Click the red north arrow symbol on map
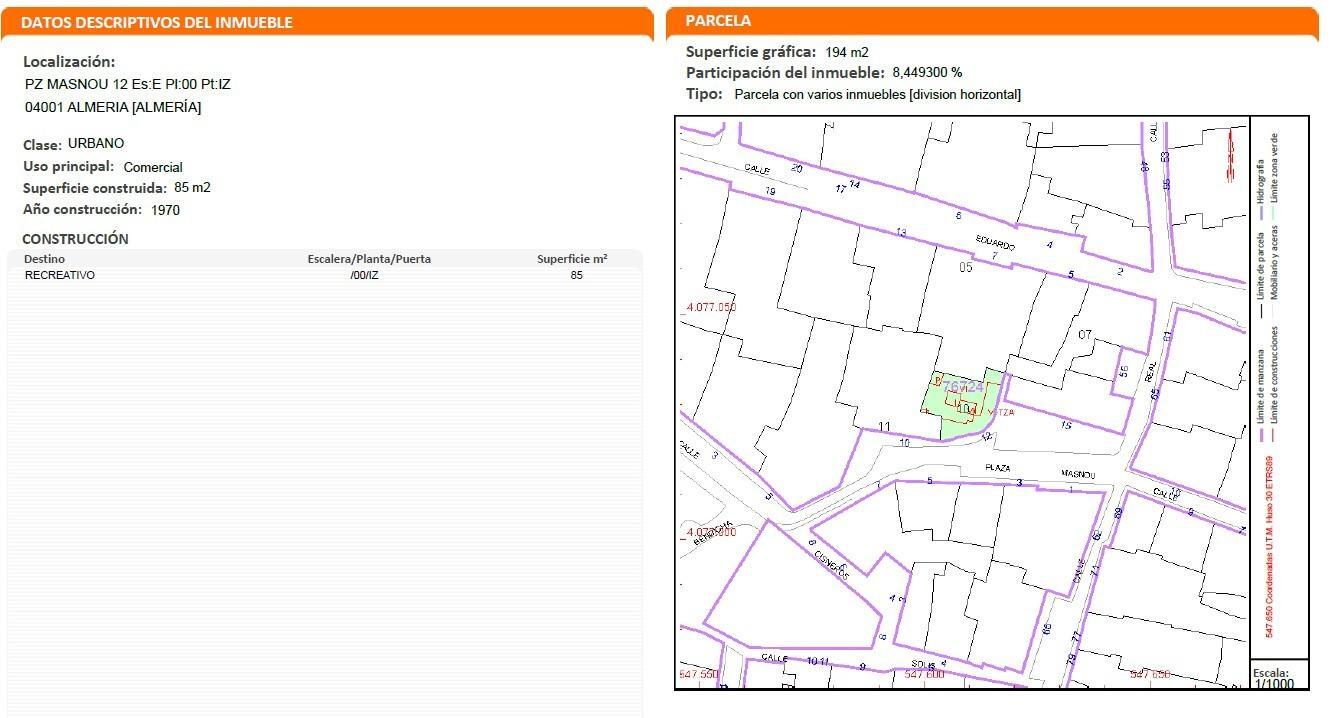 1226,158
